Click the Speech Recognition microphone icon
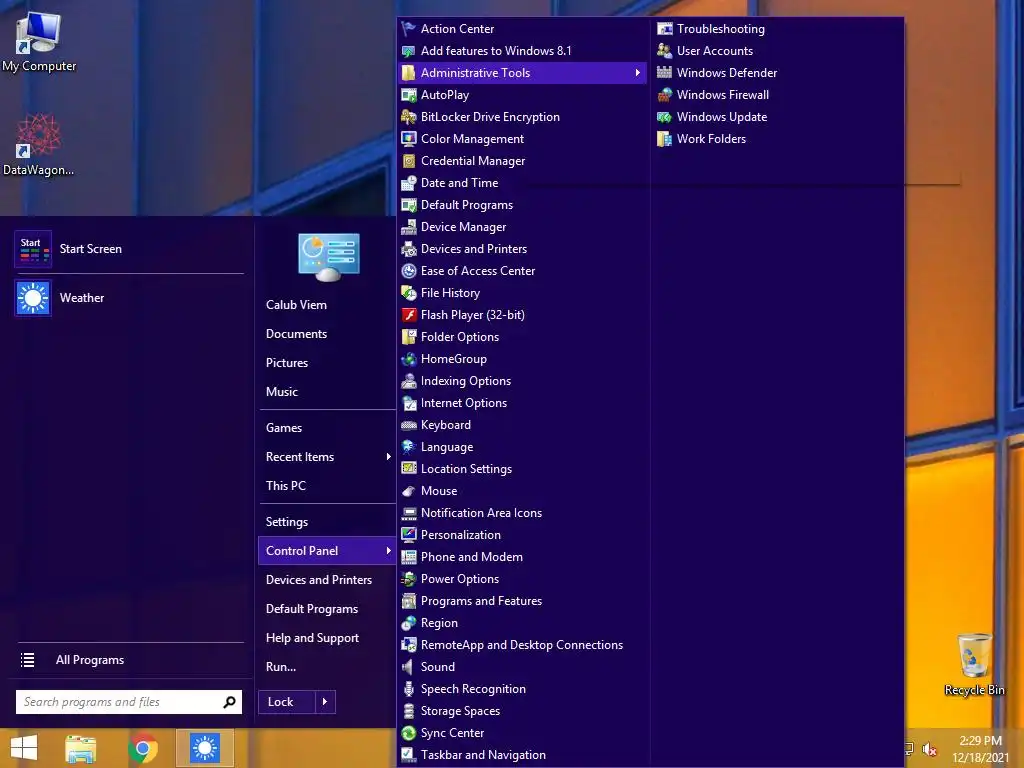1024x768 pixels. click(x=409, y=689)
